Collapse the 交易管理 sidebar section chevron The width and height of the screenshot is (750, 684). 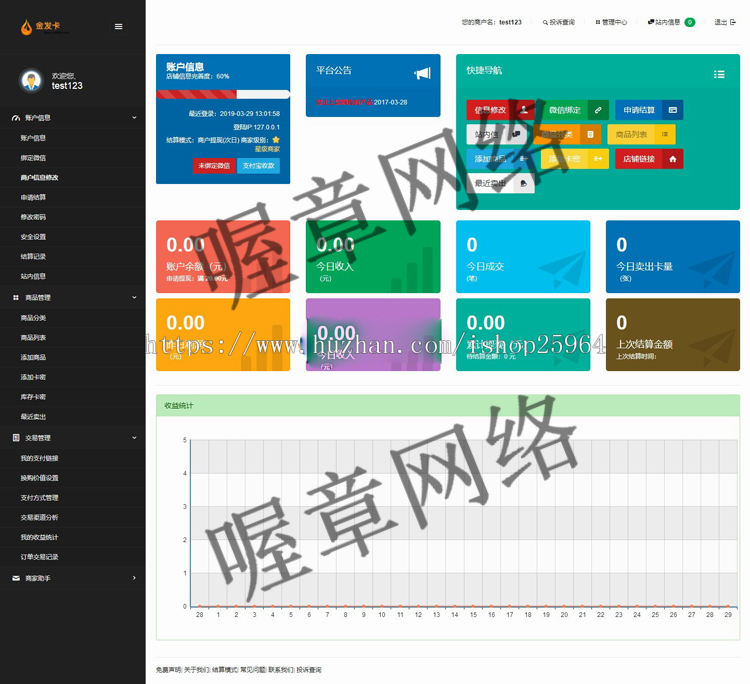tap(134, 437)
